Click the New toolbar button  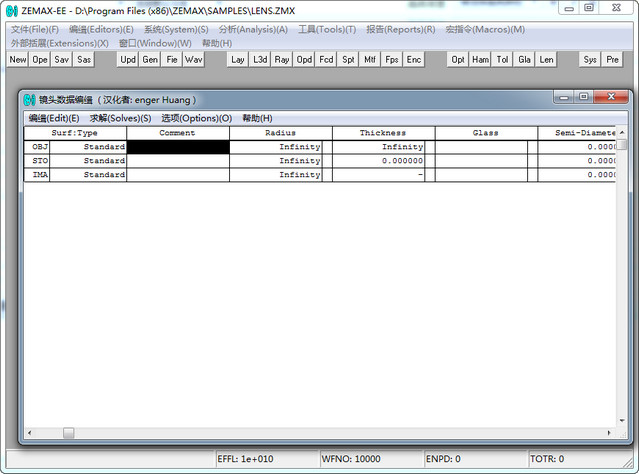coord(18,60)
